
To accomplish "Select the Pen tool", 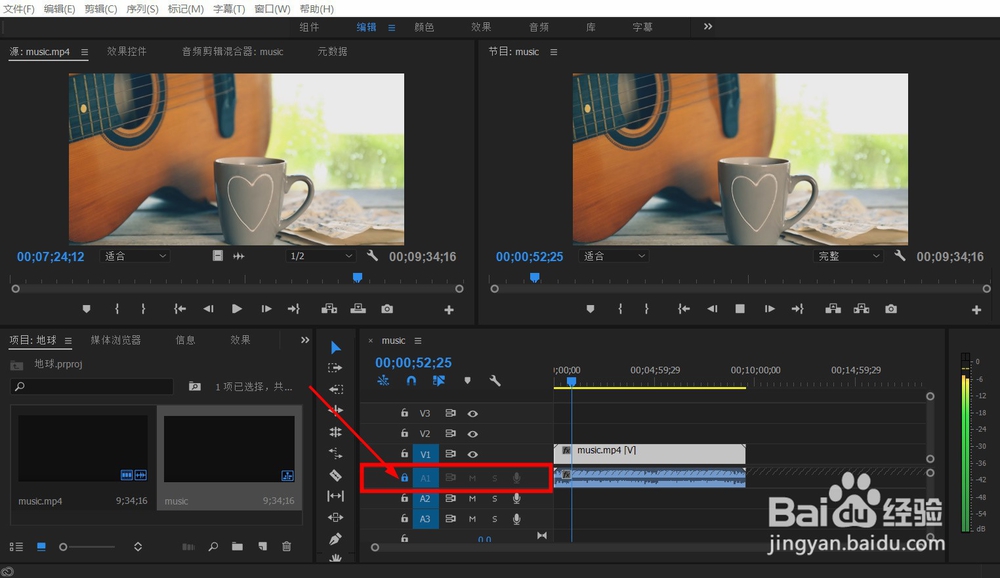I will click(x=335, y=539).
